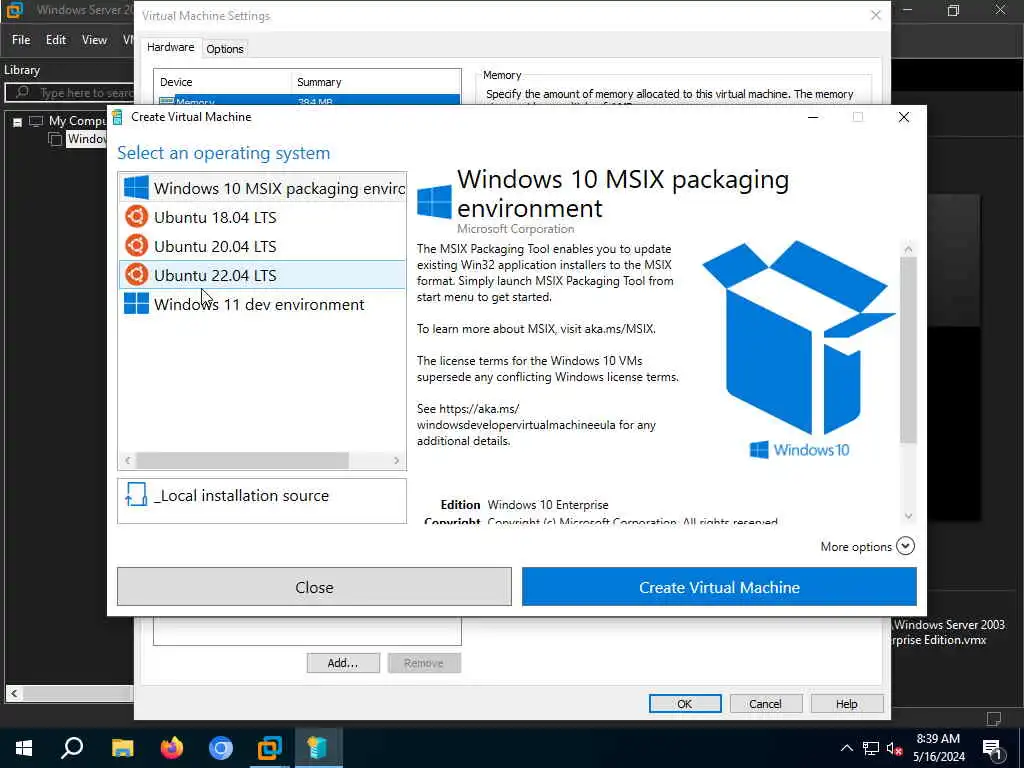Open taskbar Search icon
The height and width of the screenshot is (768, 1024).
tap(72, 748)
